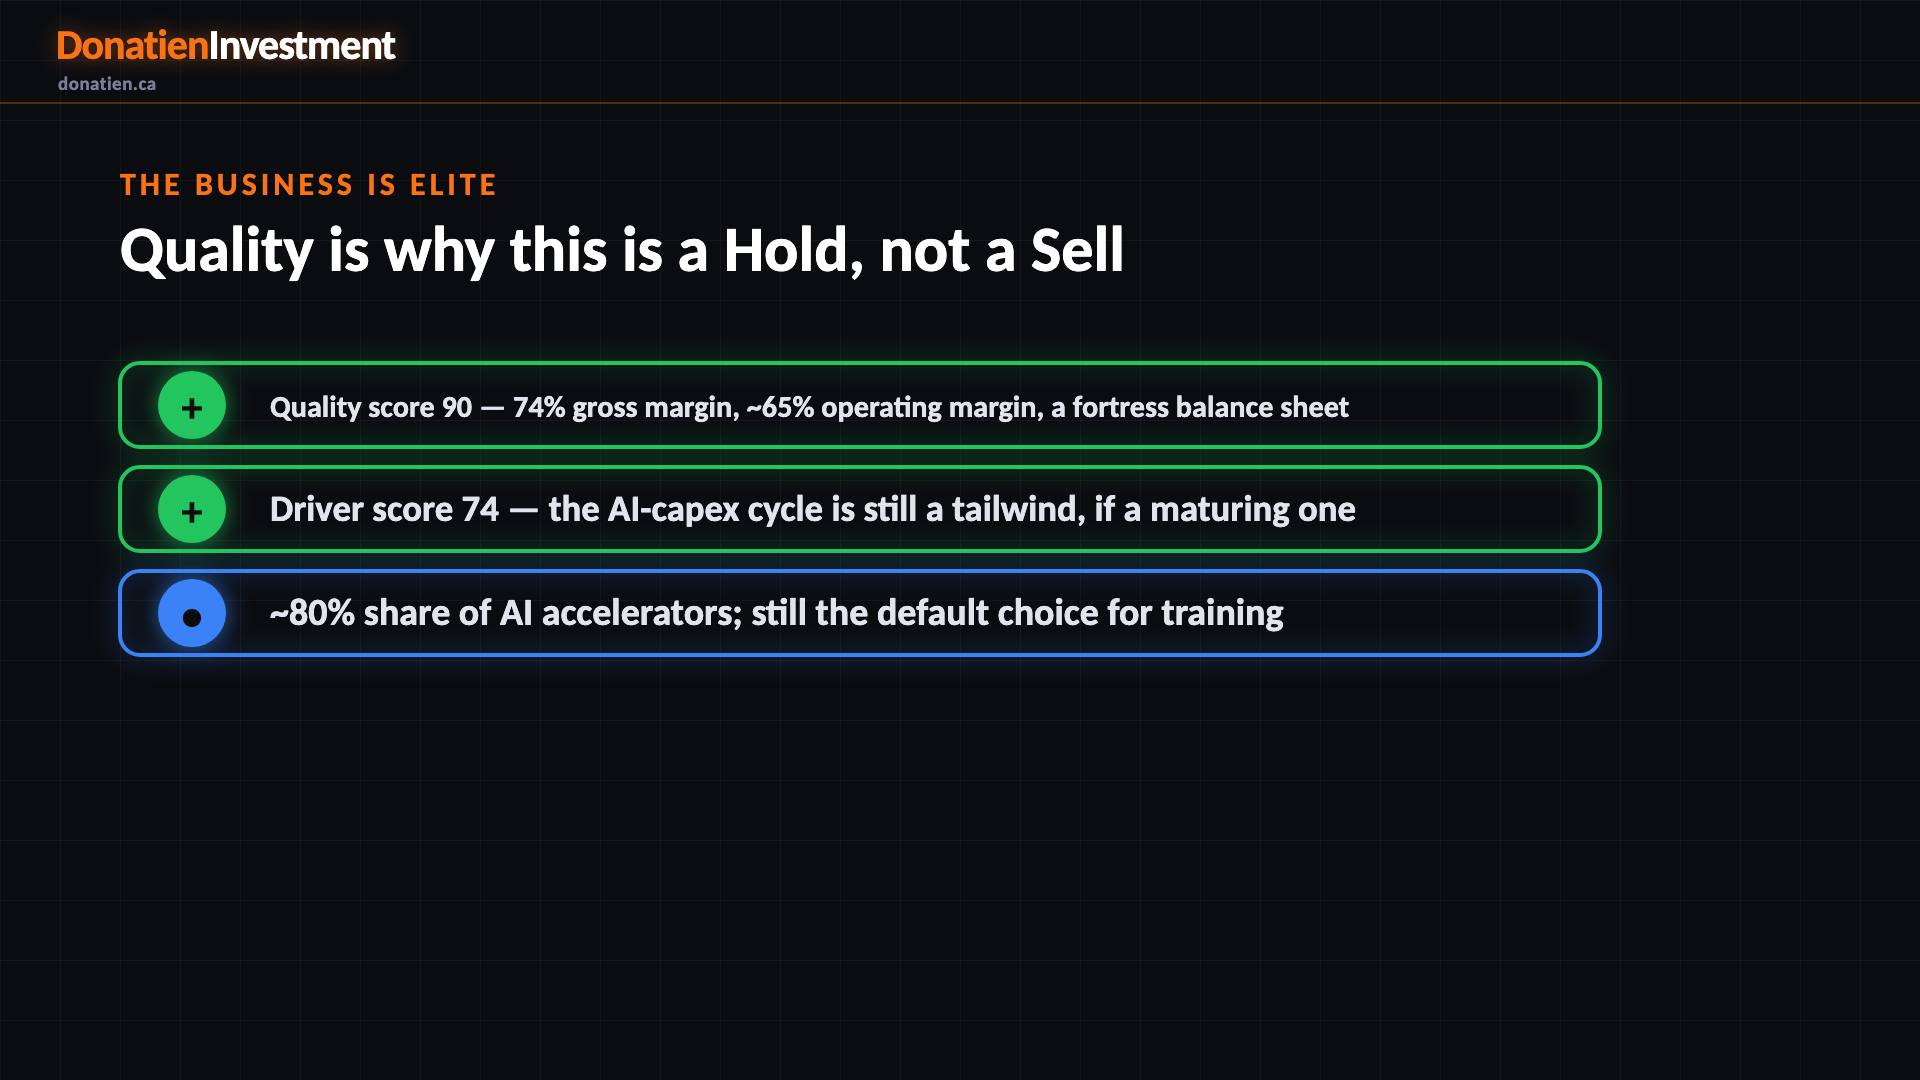Open the donatien.ca link
The height and width of the screenshot is (1080, 1920).
(107, 84)
